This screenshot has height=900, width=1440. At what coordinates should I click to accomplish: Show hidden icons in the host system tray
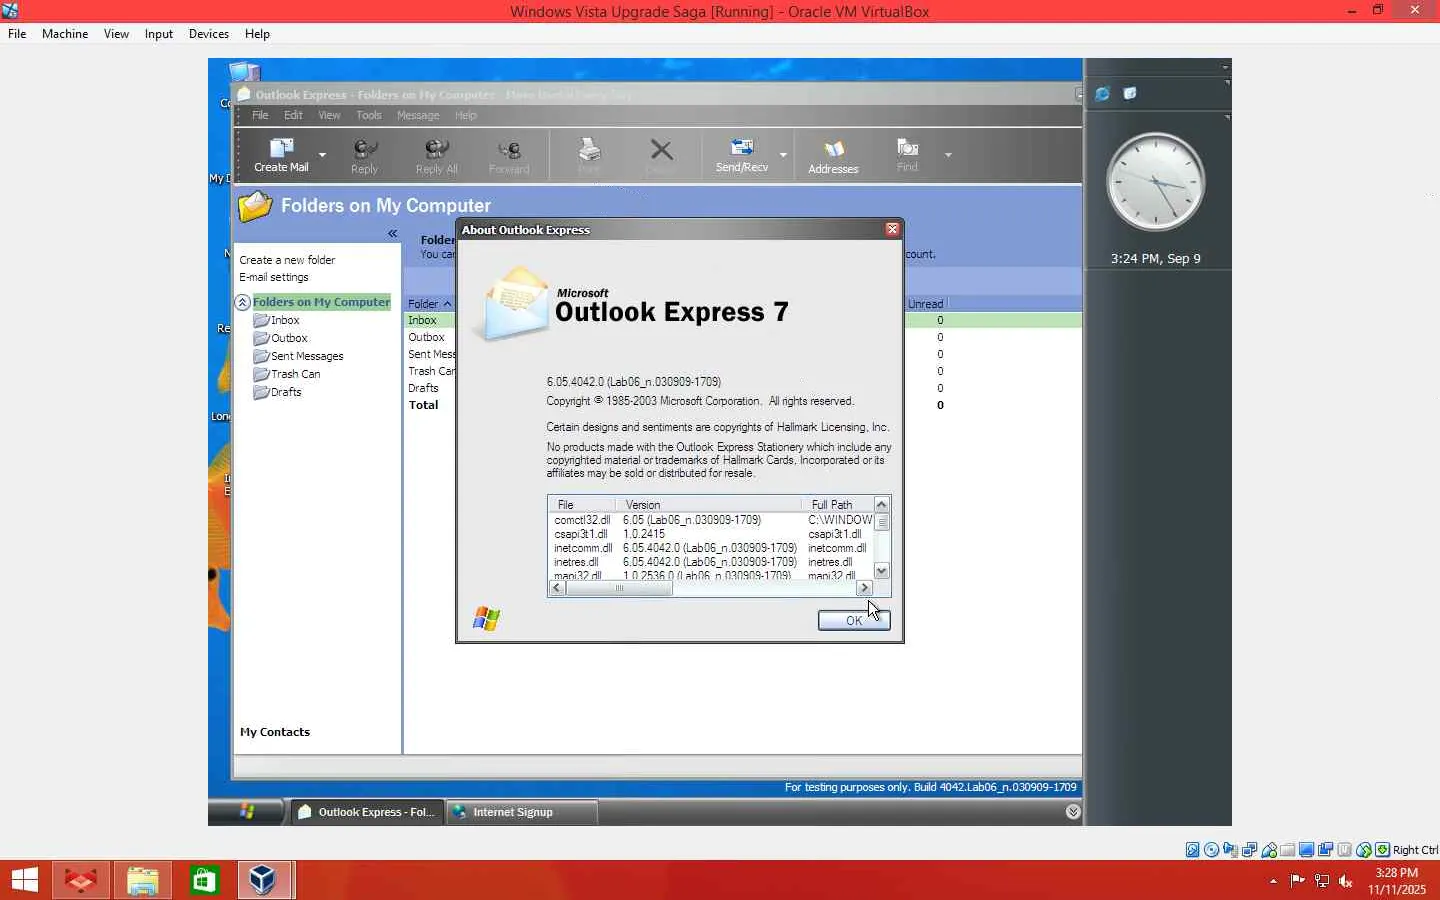(1273, 881)
